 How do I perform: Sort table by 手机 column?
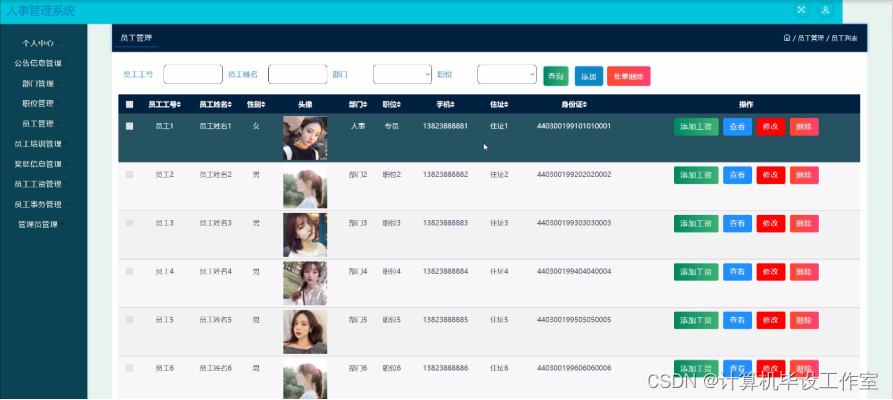click(x=445, y=105)
